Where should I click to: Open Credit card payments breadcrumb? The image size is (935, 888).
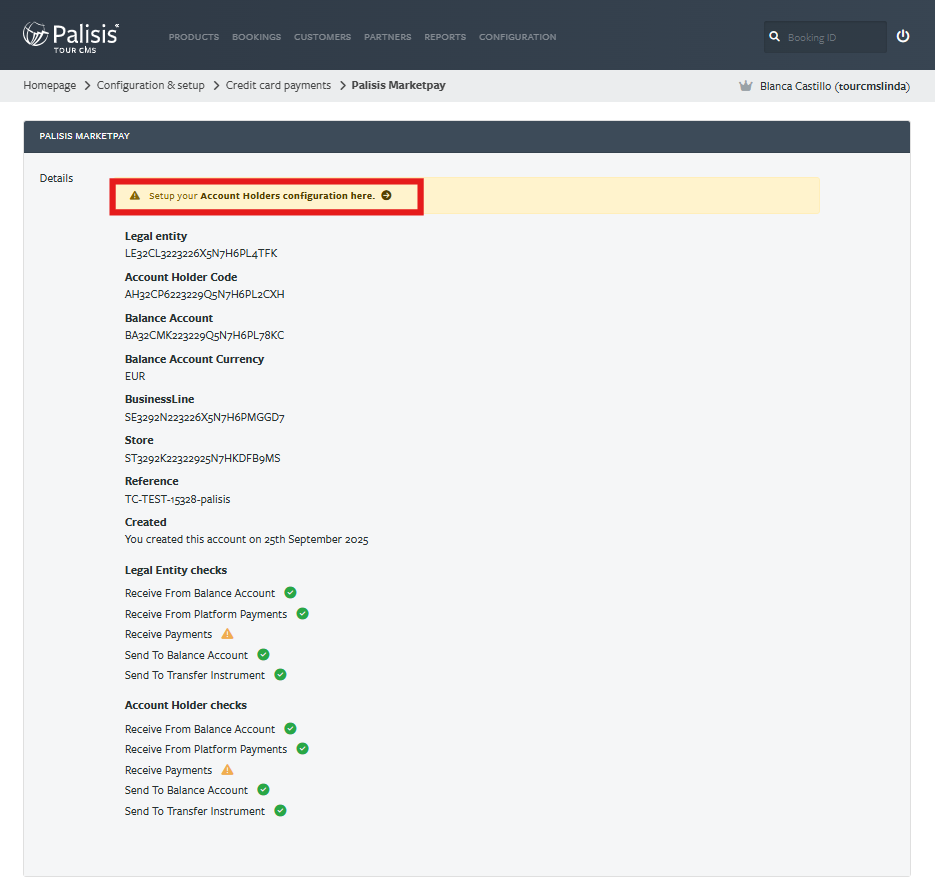278,85
